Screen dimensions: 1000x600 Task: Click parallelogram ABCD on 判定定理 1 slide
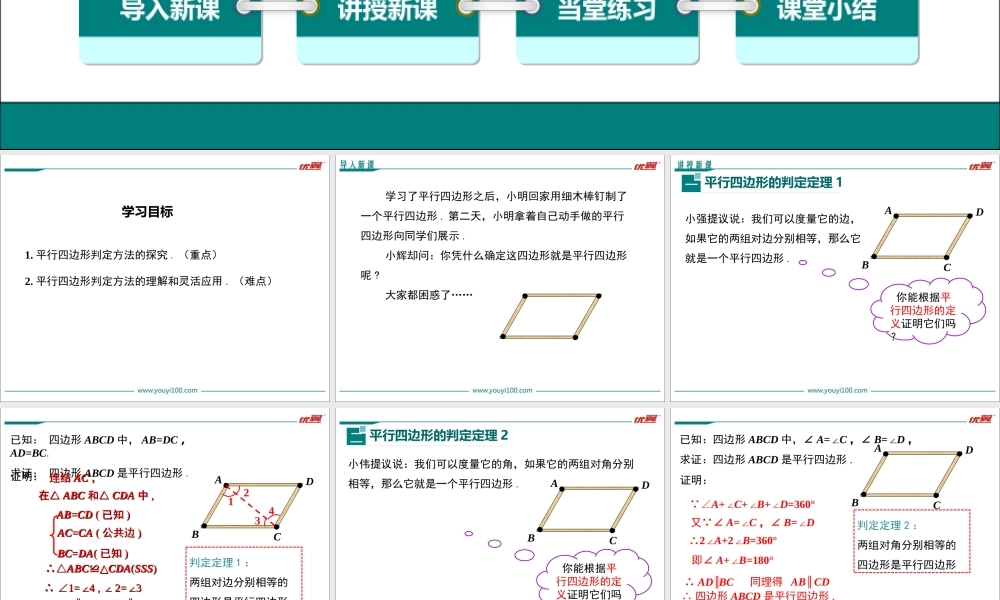pos(923,238)
